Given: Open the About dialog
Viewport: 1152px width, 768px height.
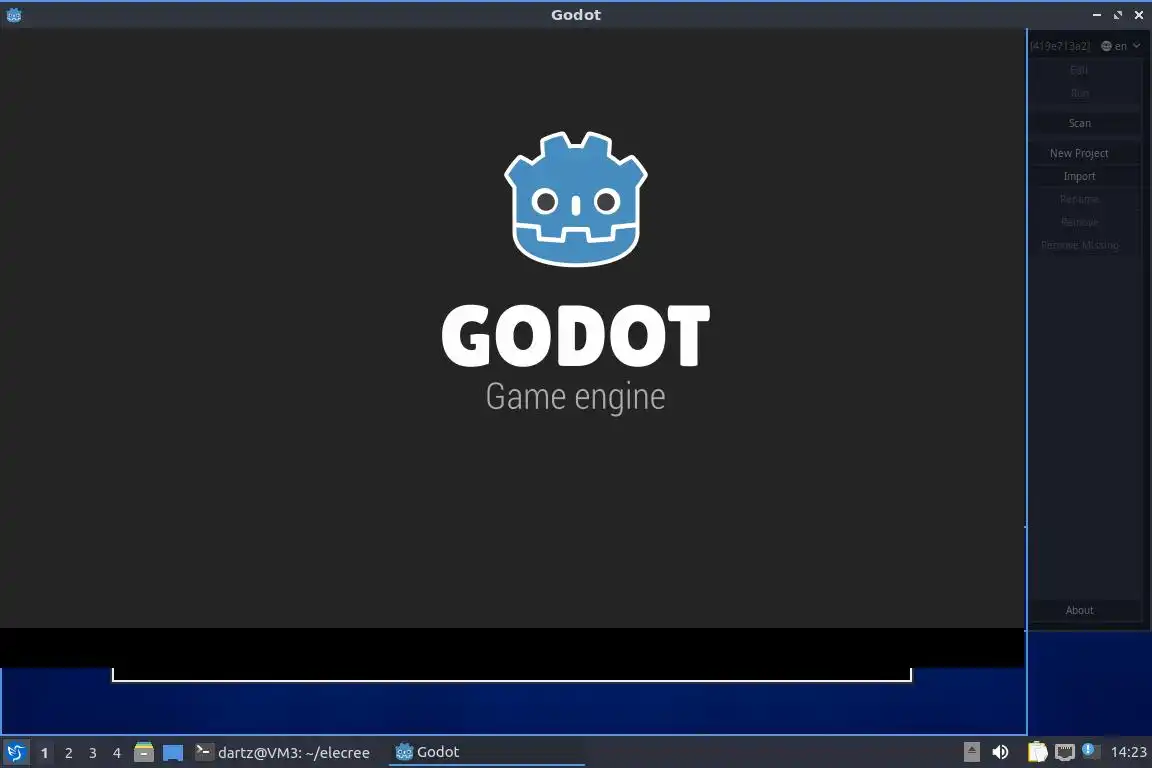Looking at the screenshot, I should (1079, 610).
